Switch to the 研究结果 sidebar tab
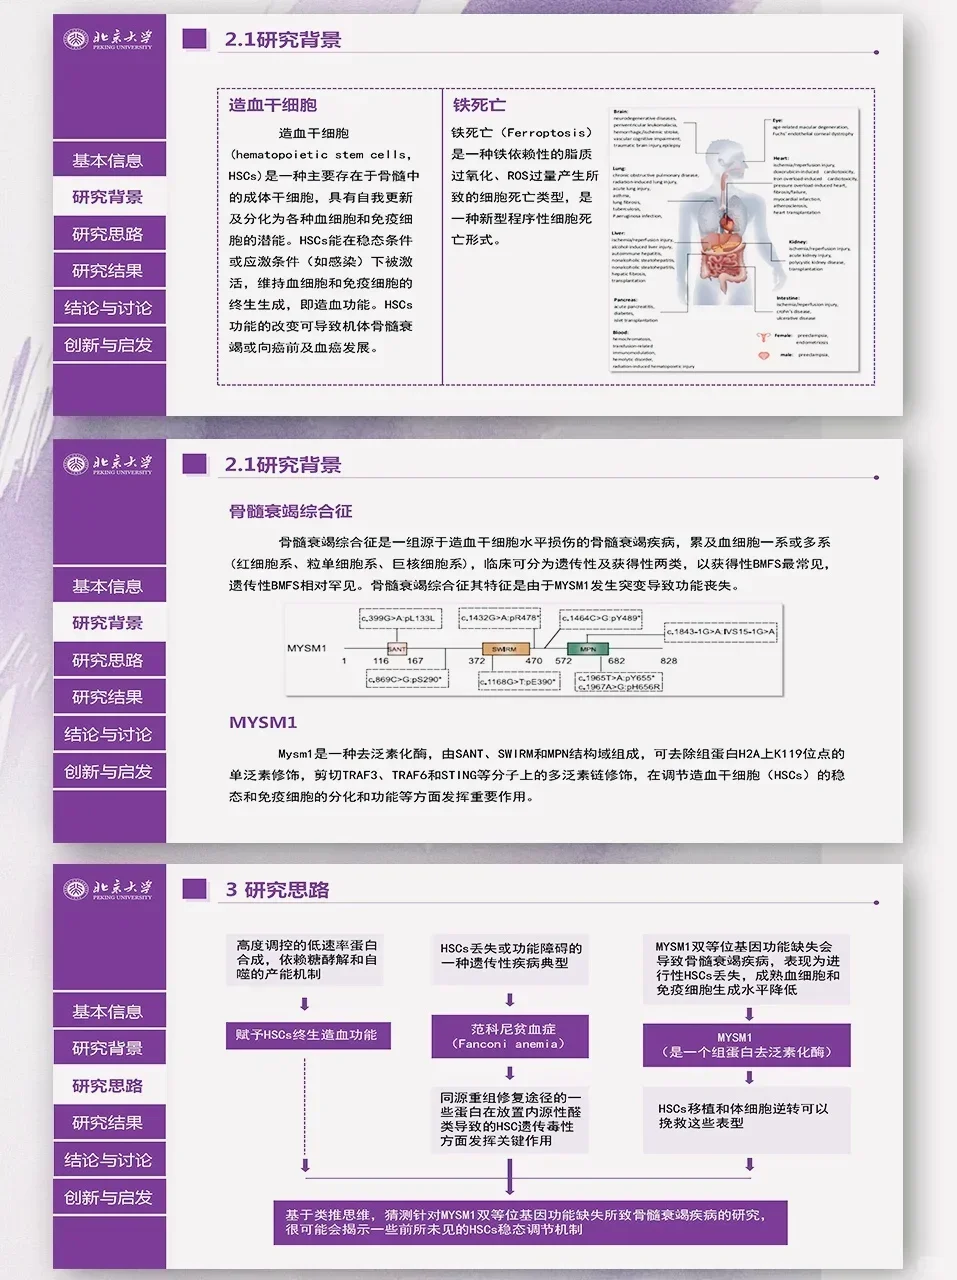Image resolution: width=957 pixels, height=1280 pixels. click(109, 270)
